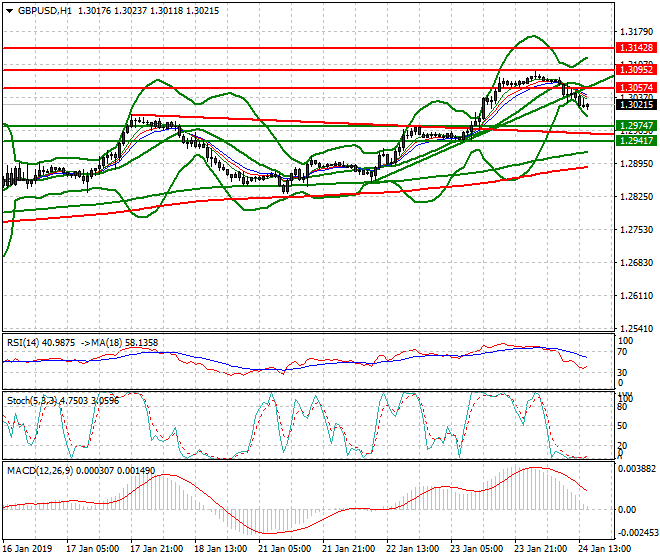This screenshot has height=560, width=660.
Task: Select the 1.30952 red price level label
Action: point(636,69)
